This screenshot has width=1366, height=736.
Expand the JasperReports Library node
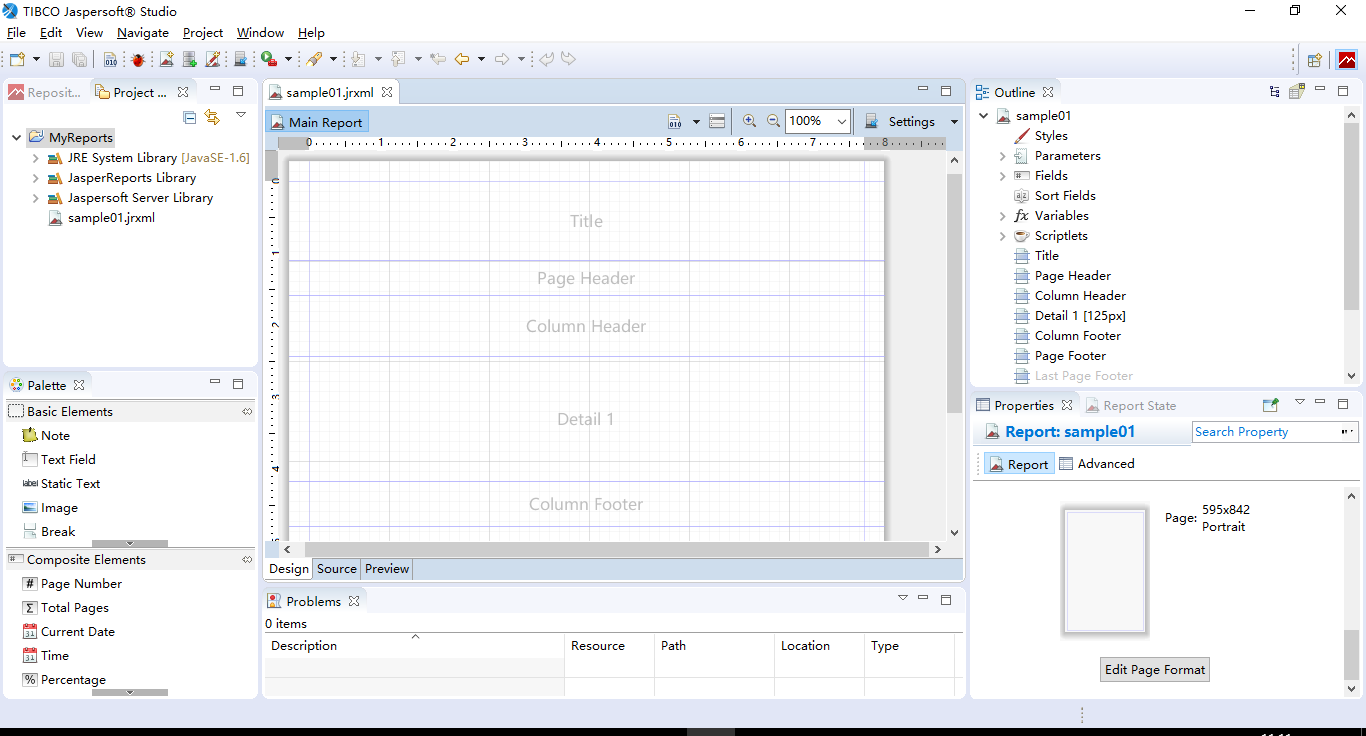[x=36, y=178]
